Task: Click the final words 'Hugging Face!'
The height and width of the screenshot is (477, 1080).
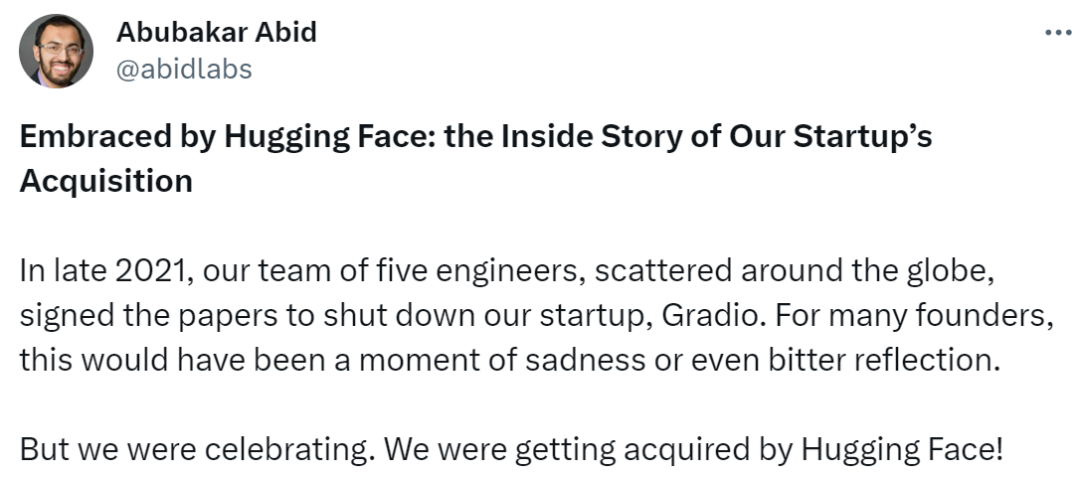Action: pos(903,449)
